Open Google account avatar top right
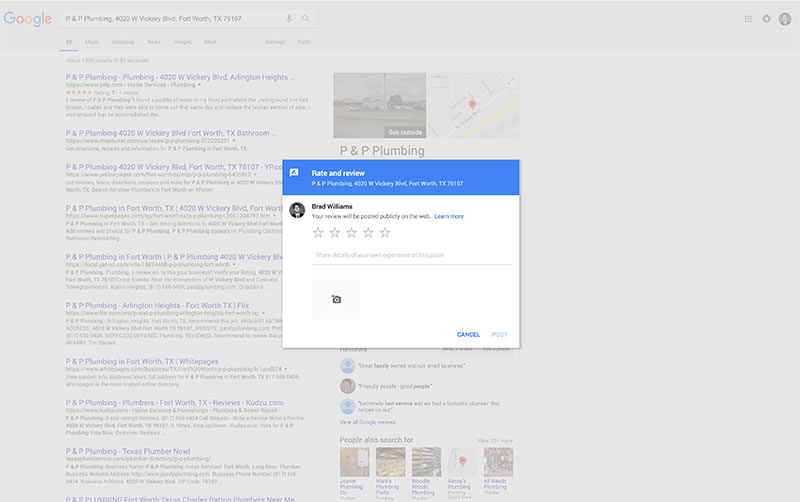The image size is (800, 502). point(785,19)
